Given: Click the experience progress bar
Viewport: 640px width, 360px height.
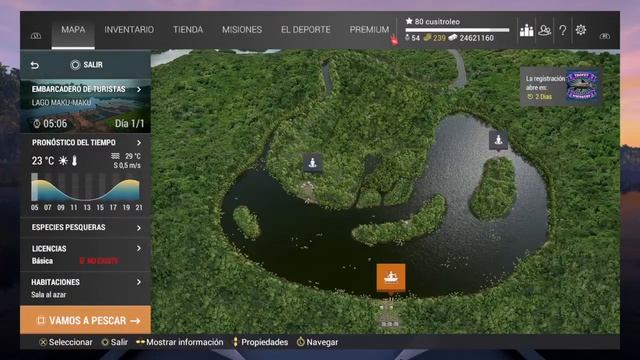Looking at the screenshot, I should [x=458, y=30].
